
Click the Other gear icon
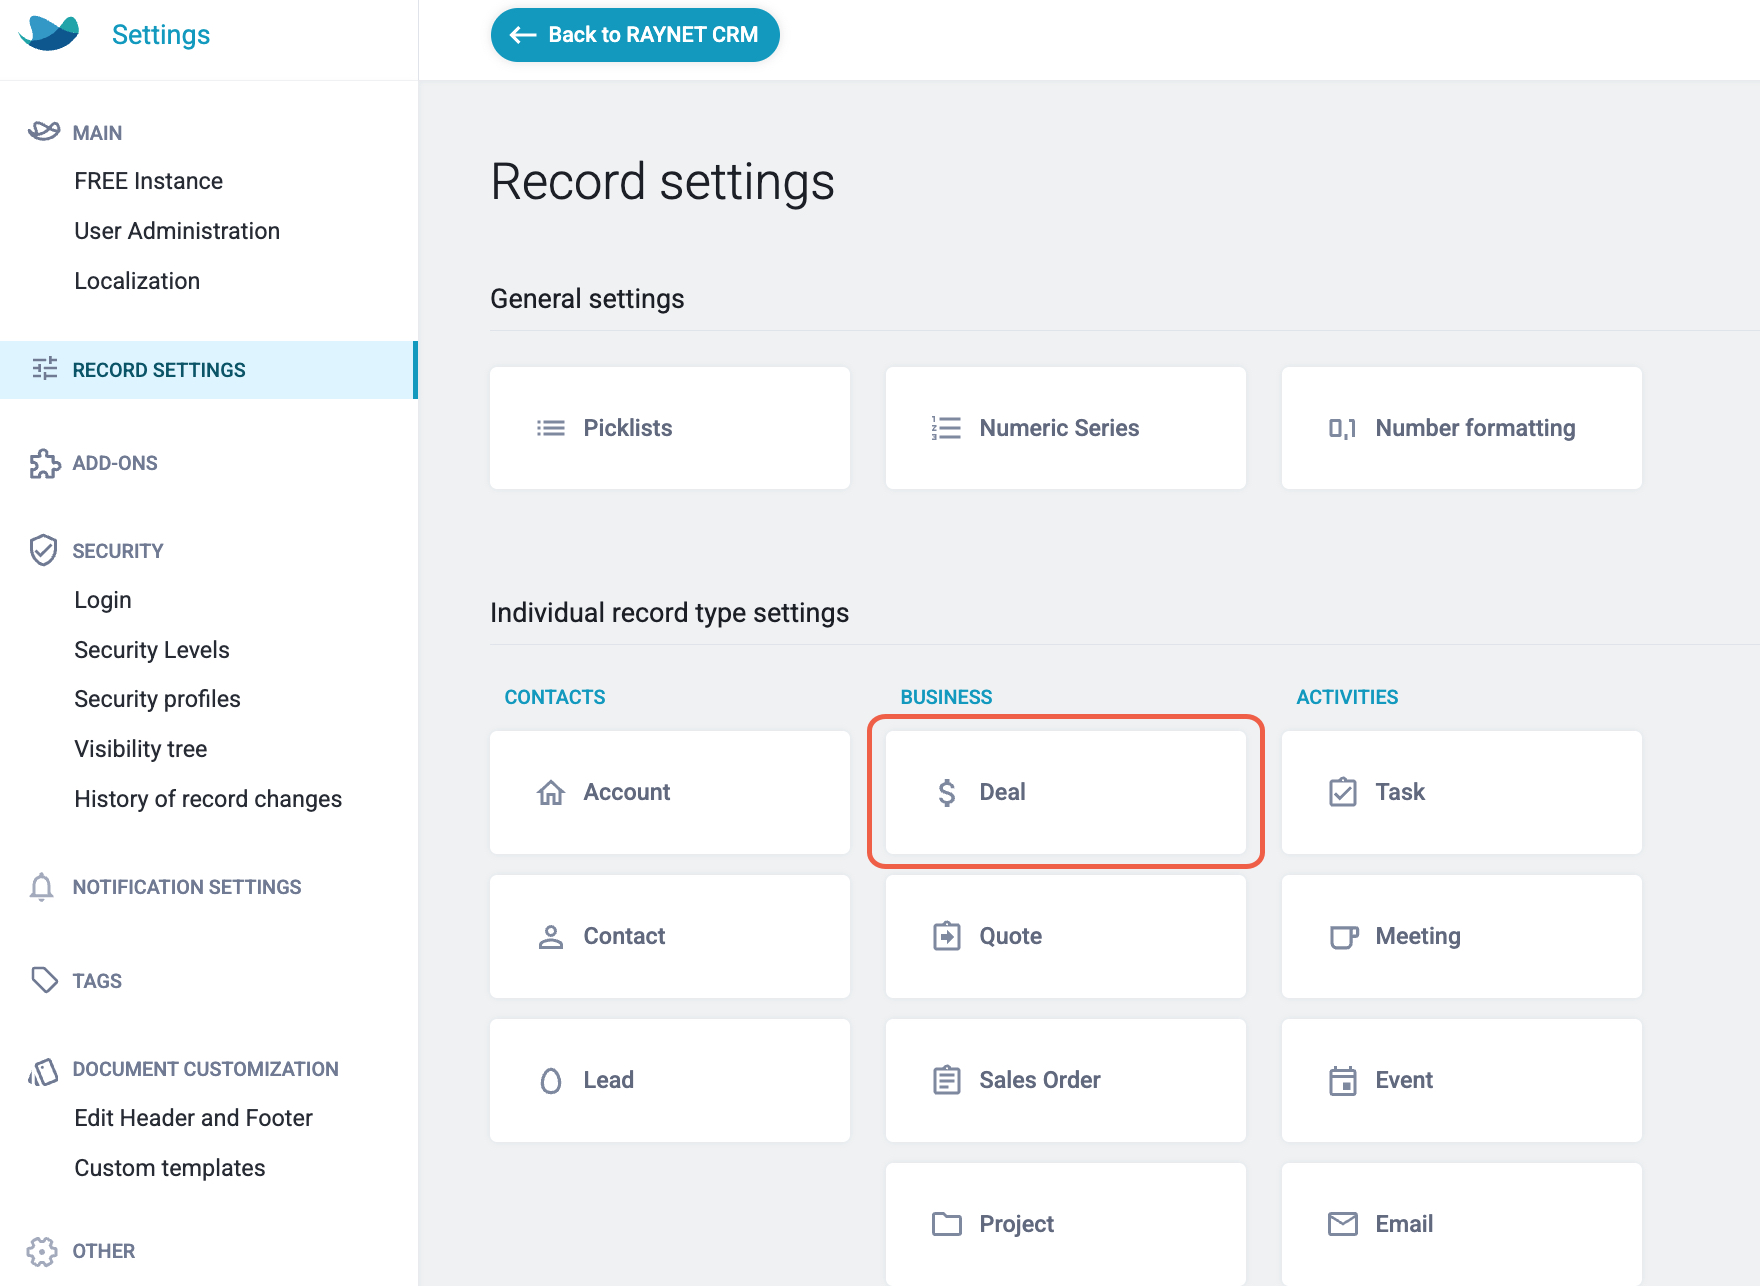42,1251
